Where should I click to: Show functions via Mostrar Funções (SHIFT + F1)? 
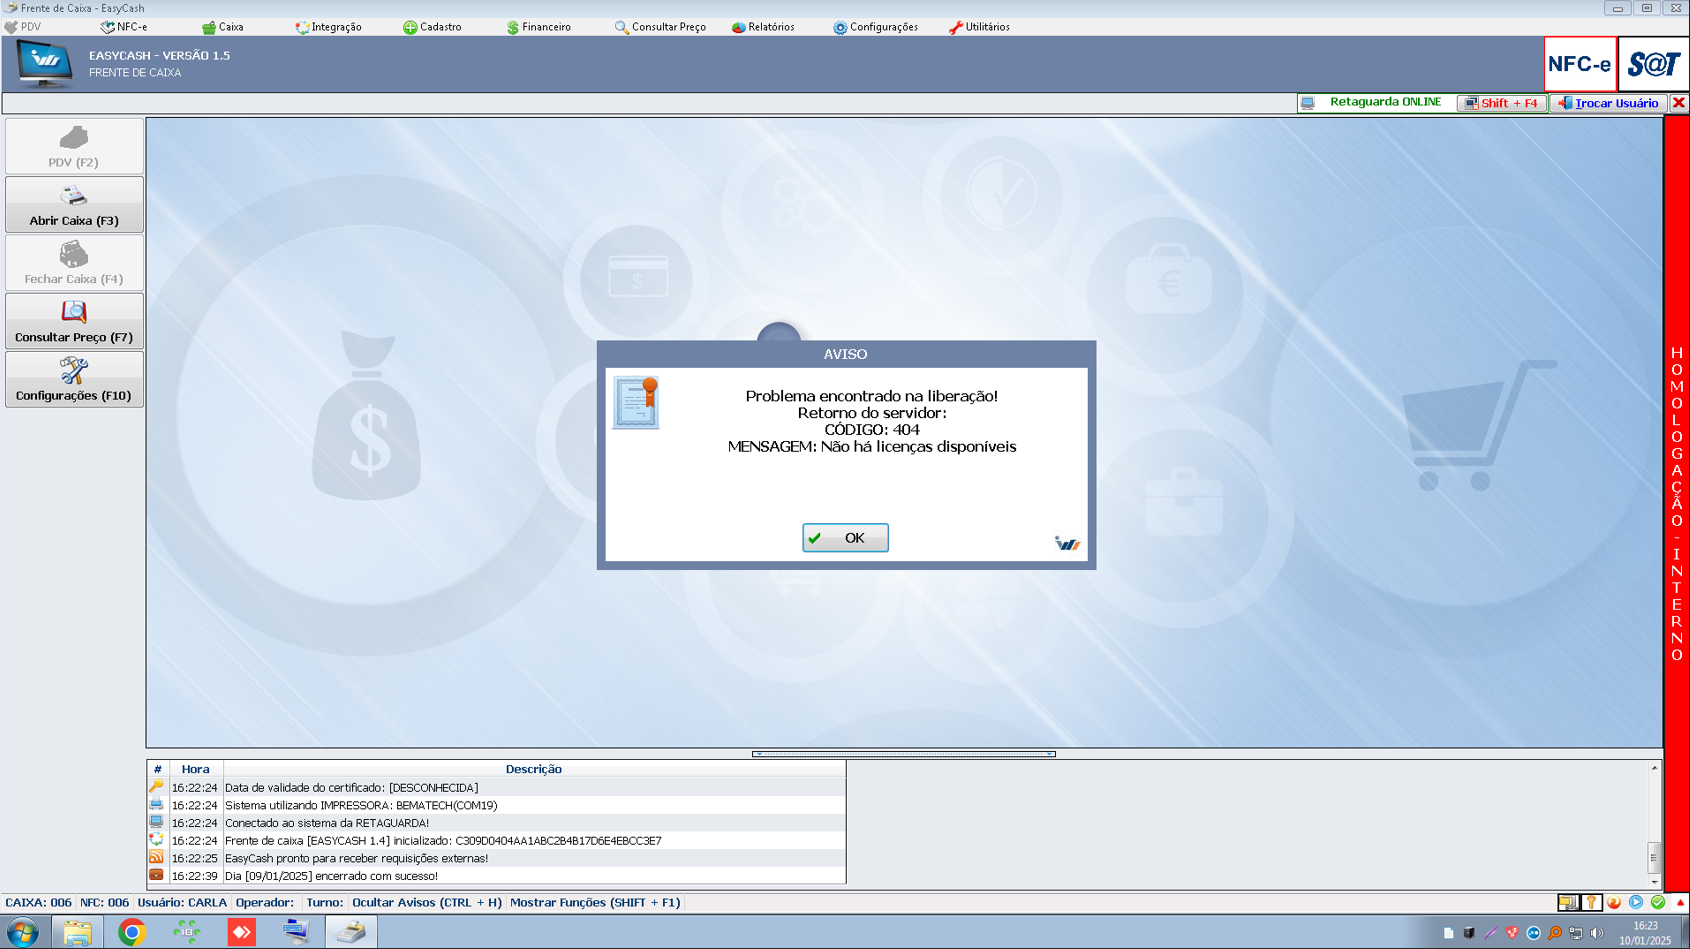[x=595, y=902]
